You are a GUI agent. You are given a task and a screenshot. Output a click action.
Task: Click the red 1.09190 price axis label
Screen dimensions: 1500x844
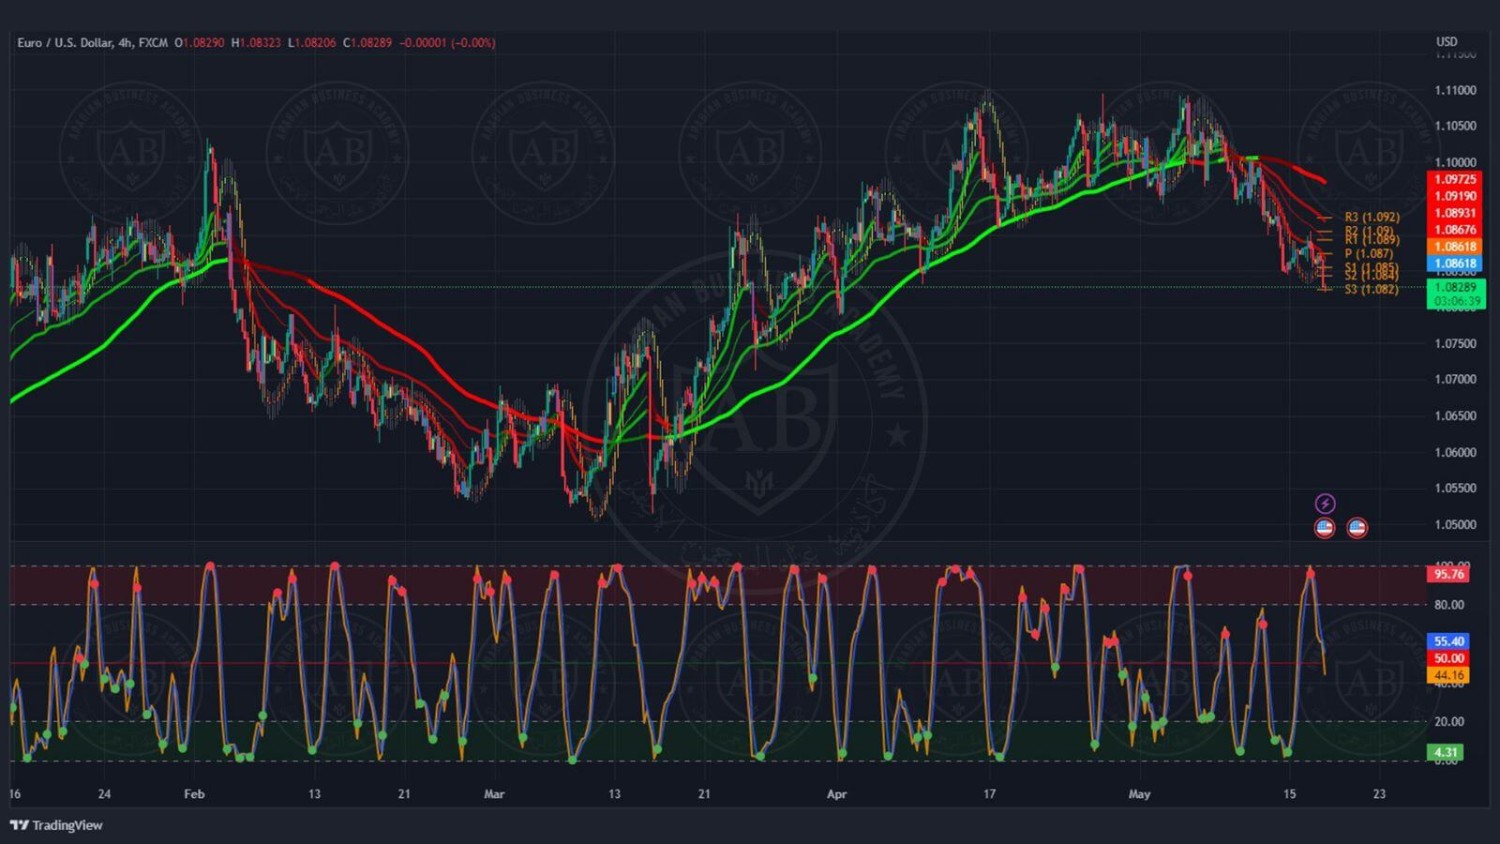point(1455,197)
